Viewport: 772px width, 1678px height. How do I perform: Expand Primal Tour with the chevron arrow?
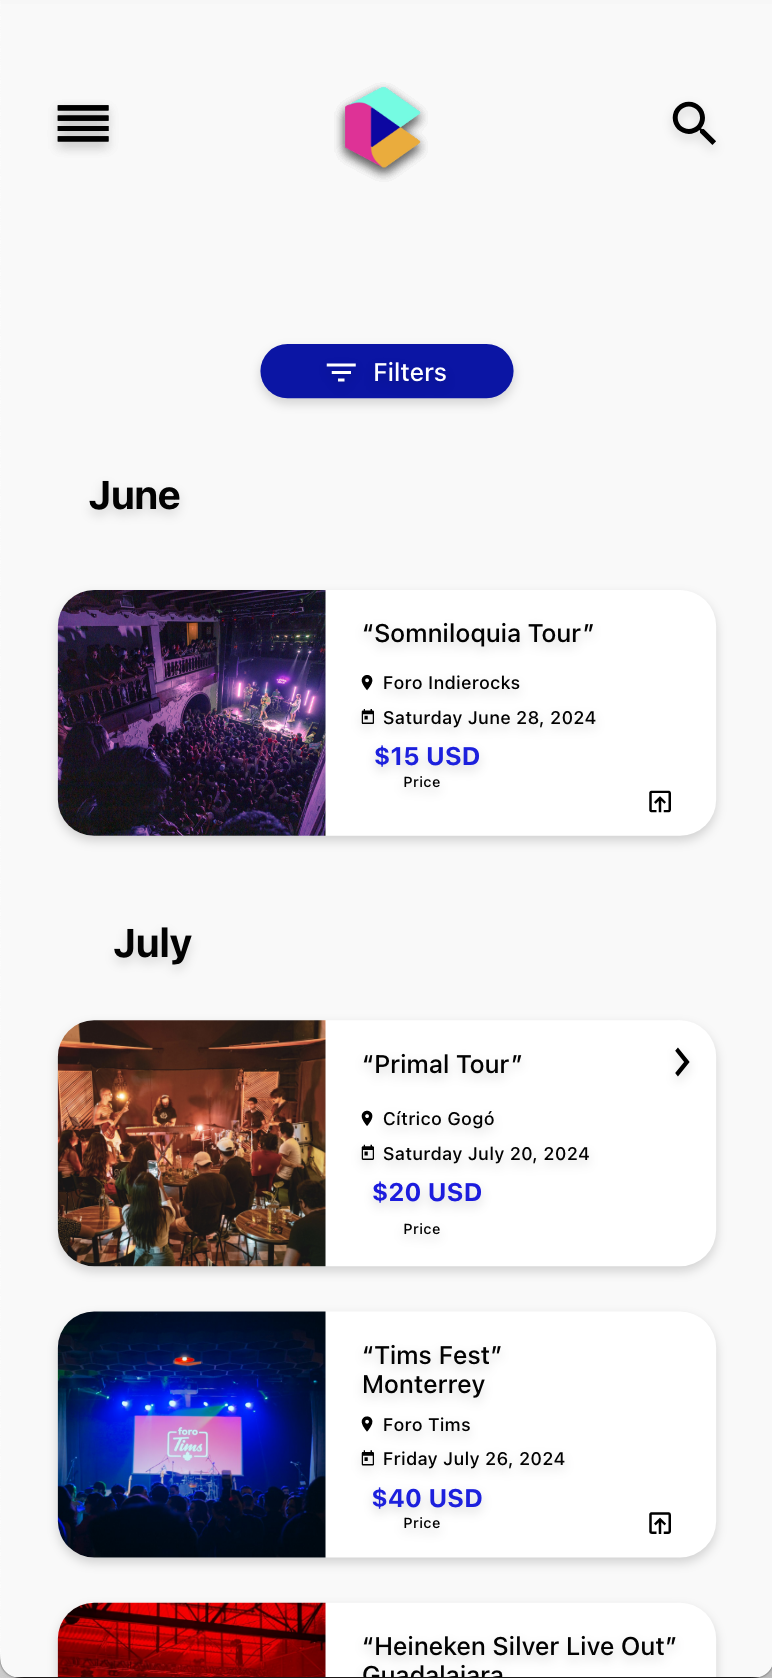click(x=682, y=1062)
